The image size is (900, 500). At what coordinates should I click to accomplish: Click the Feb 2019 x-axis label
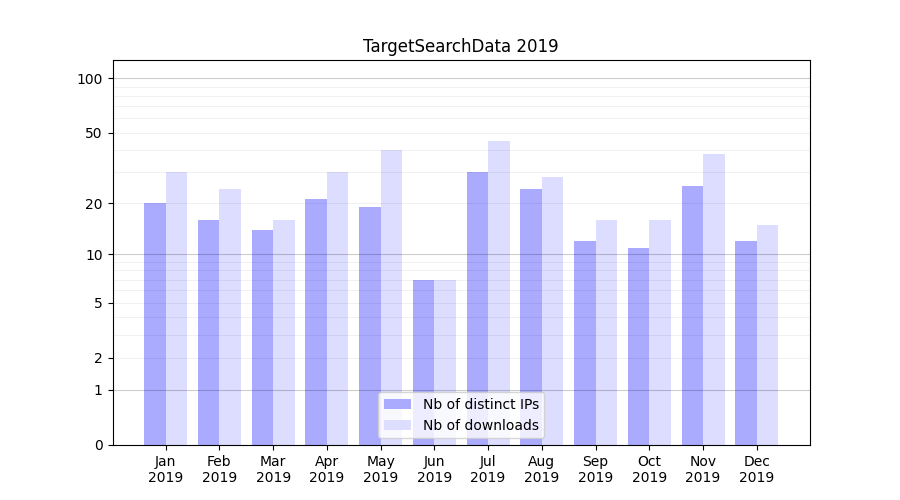[x=220, y=469]
